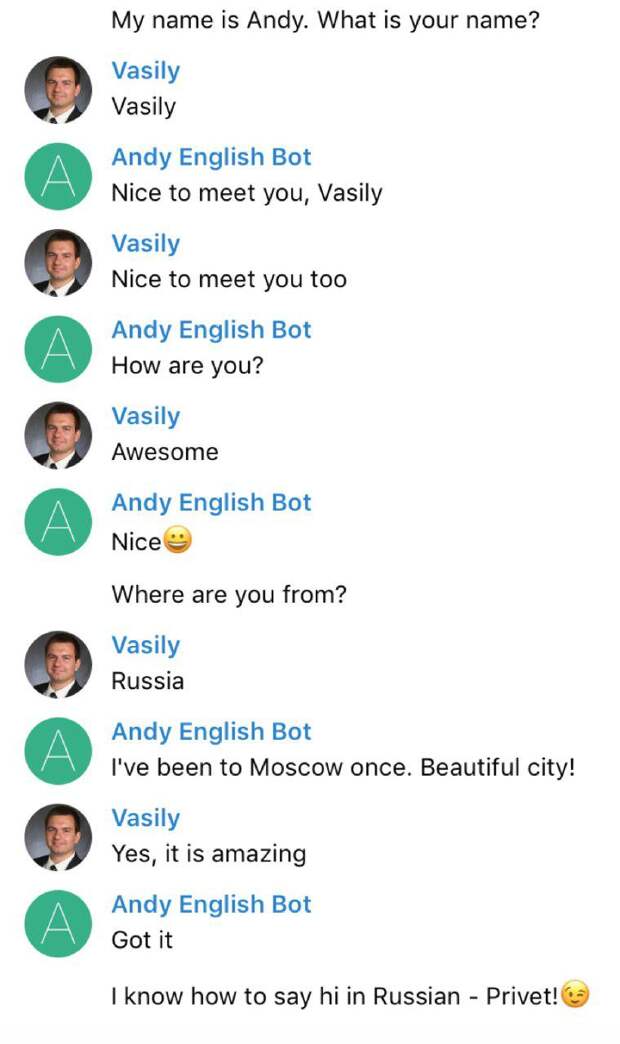Click Vasily's photo beside "Nice to meet you too"

58,263
